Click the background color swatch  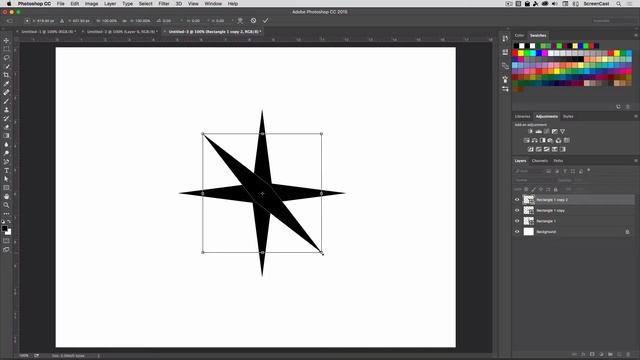click(9, 232)
